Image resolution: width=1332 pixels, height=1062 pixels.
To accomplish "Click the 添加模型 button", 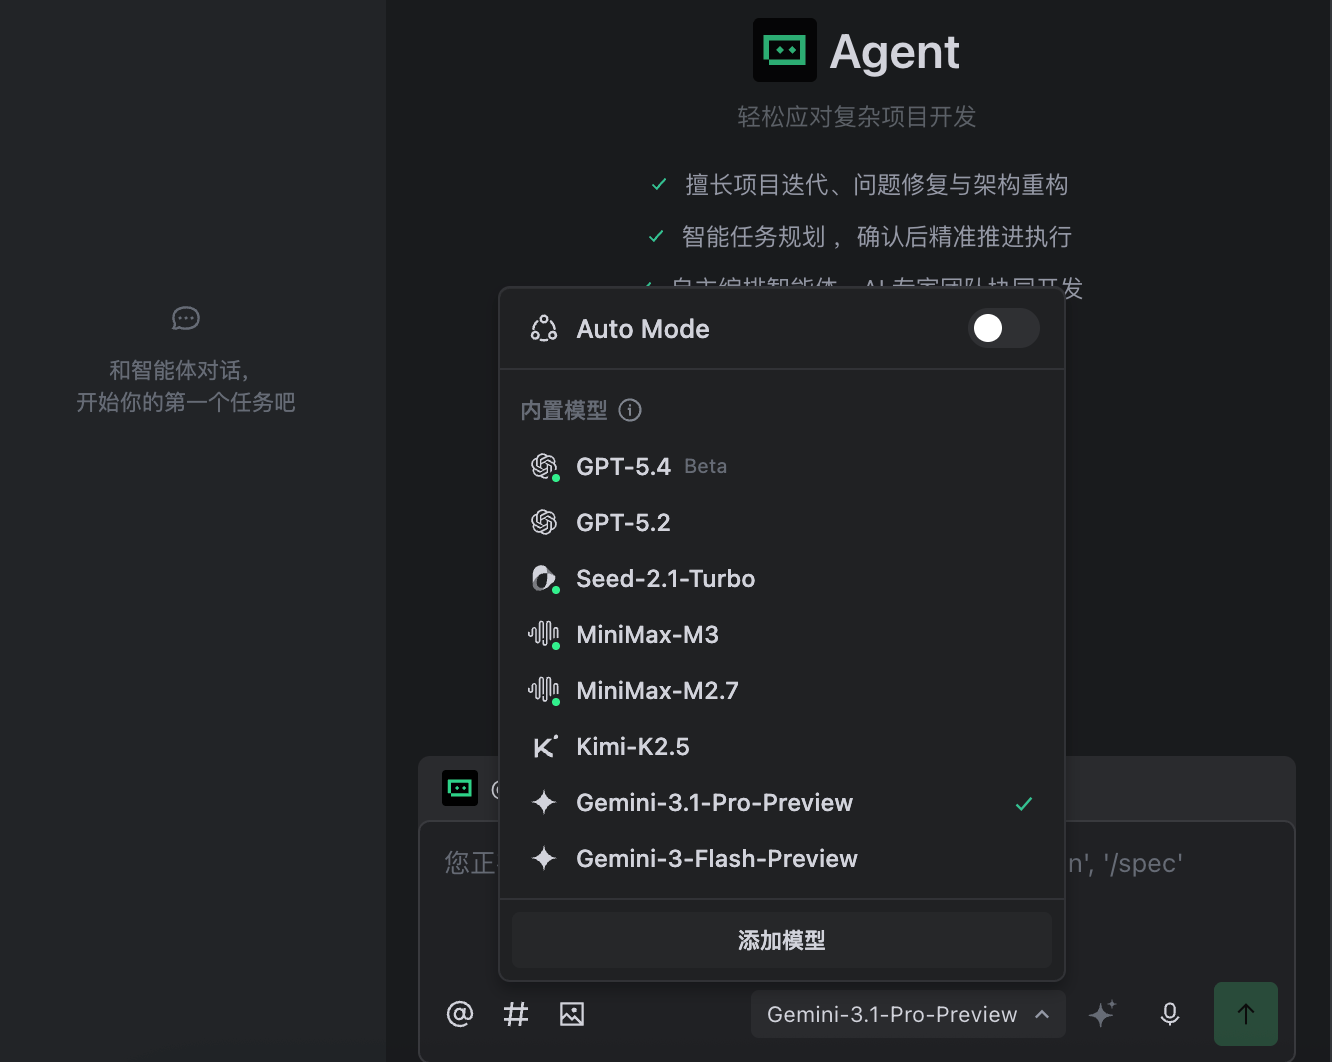I will [x=782, y=940].
